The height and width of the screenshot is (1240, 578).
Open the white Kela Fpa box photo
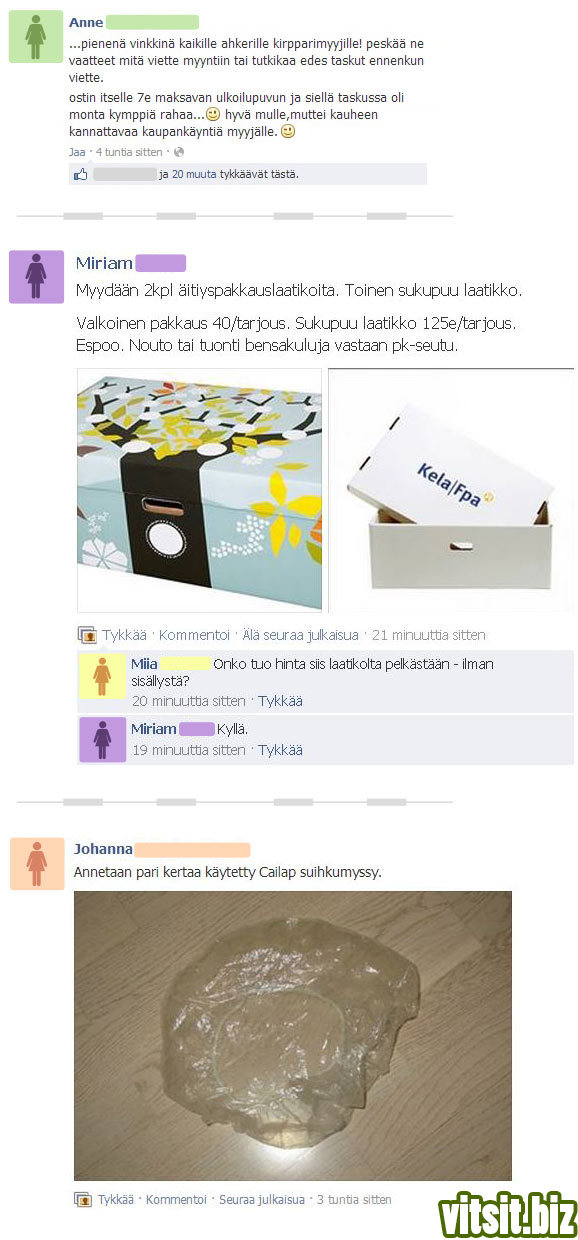tap(452, 490)
